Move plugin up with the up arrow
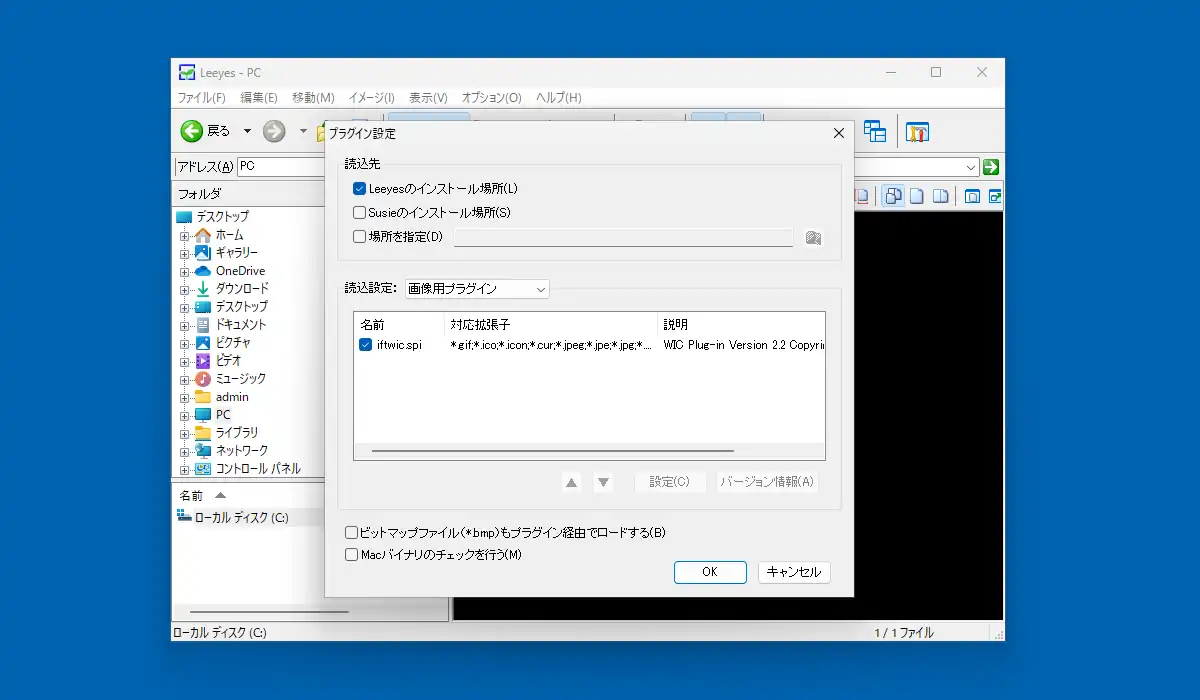 click(571, 482)
